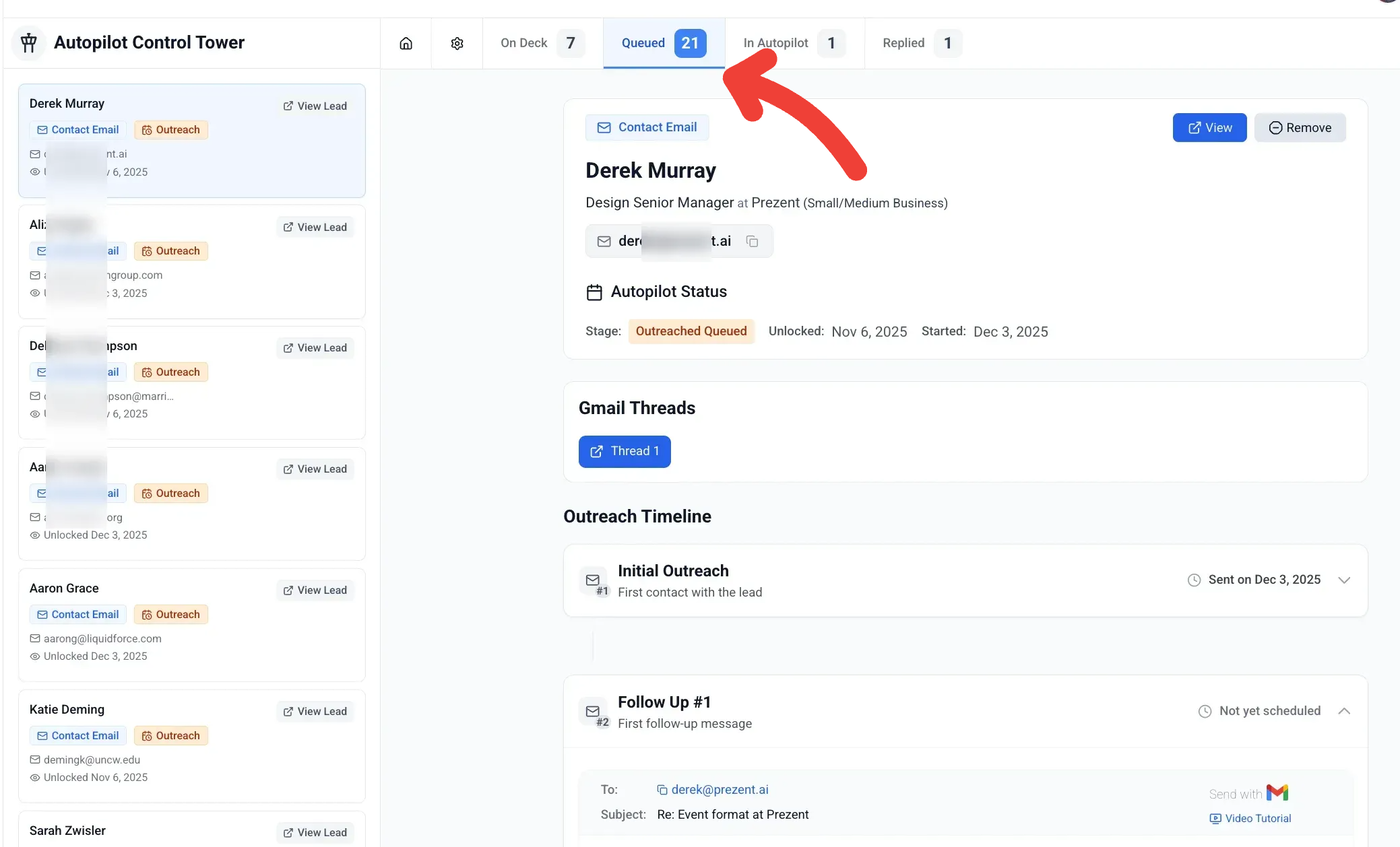Click the control tower logo icon

28,43
